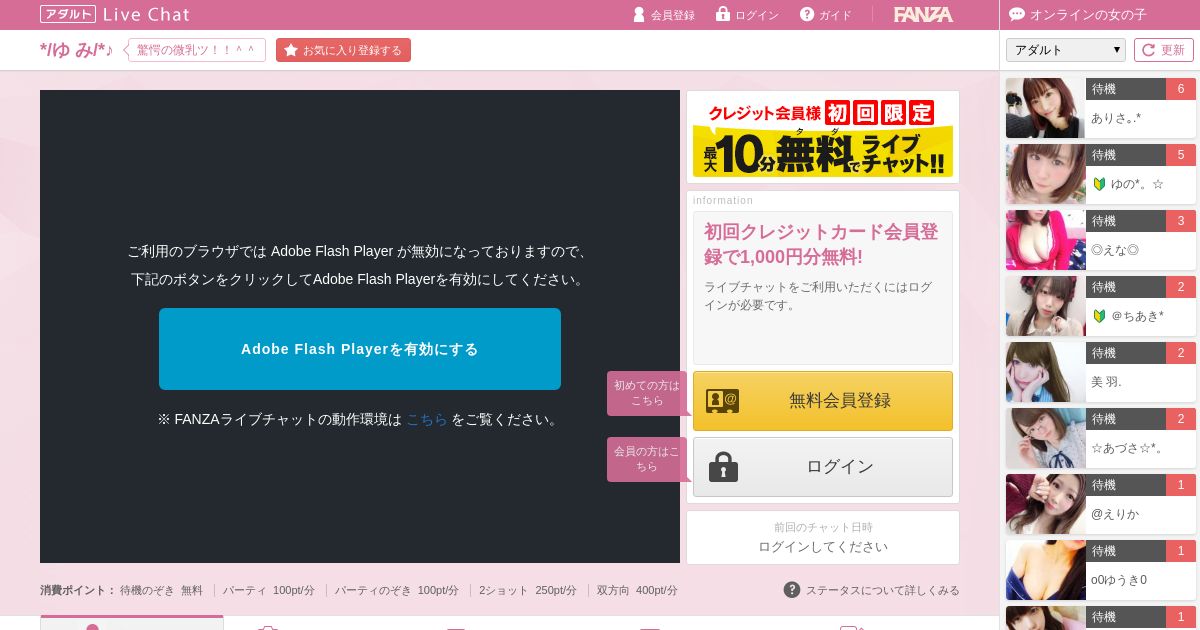
Task: Click the star icon on favorite button
Action: 291,50
